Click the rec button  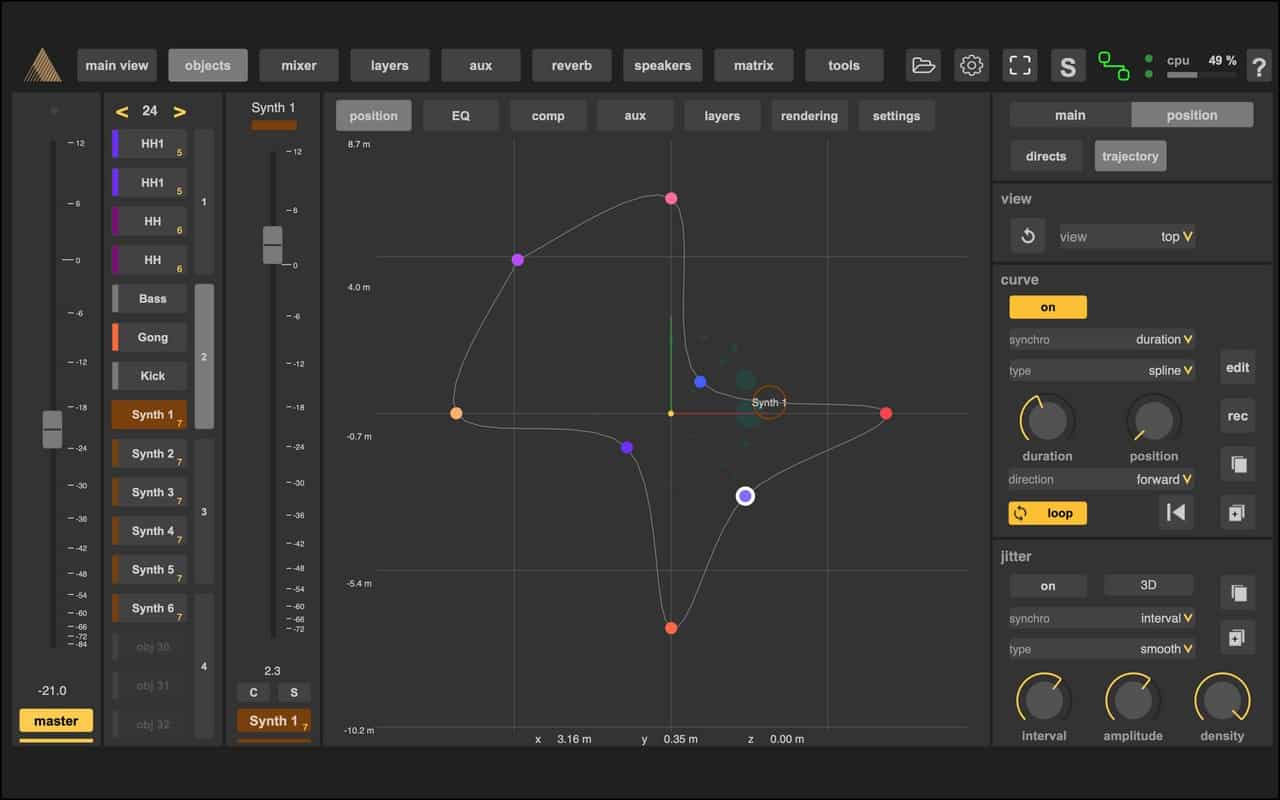tap(1237, 416)
